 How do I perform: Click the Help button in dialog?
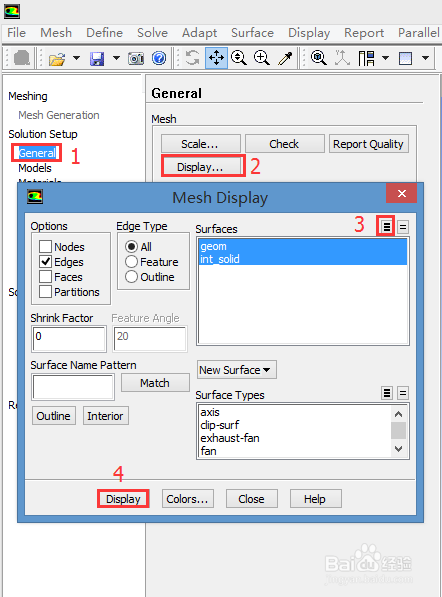click(315, 498)
